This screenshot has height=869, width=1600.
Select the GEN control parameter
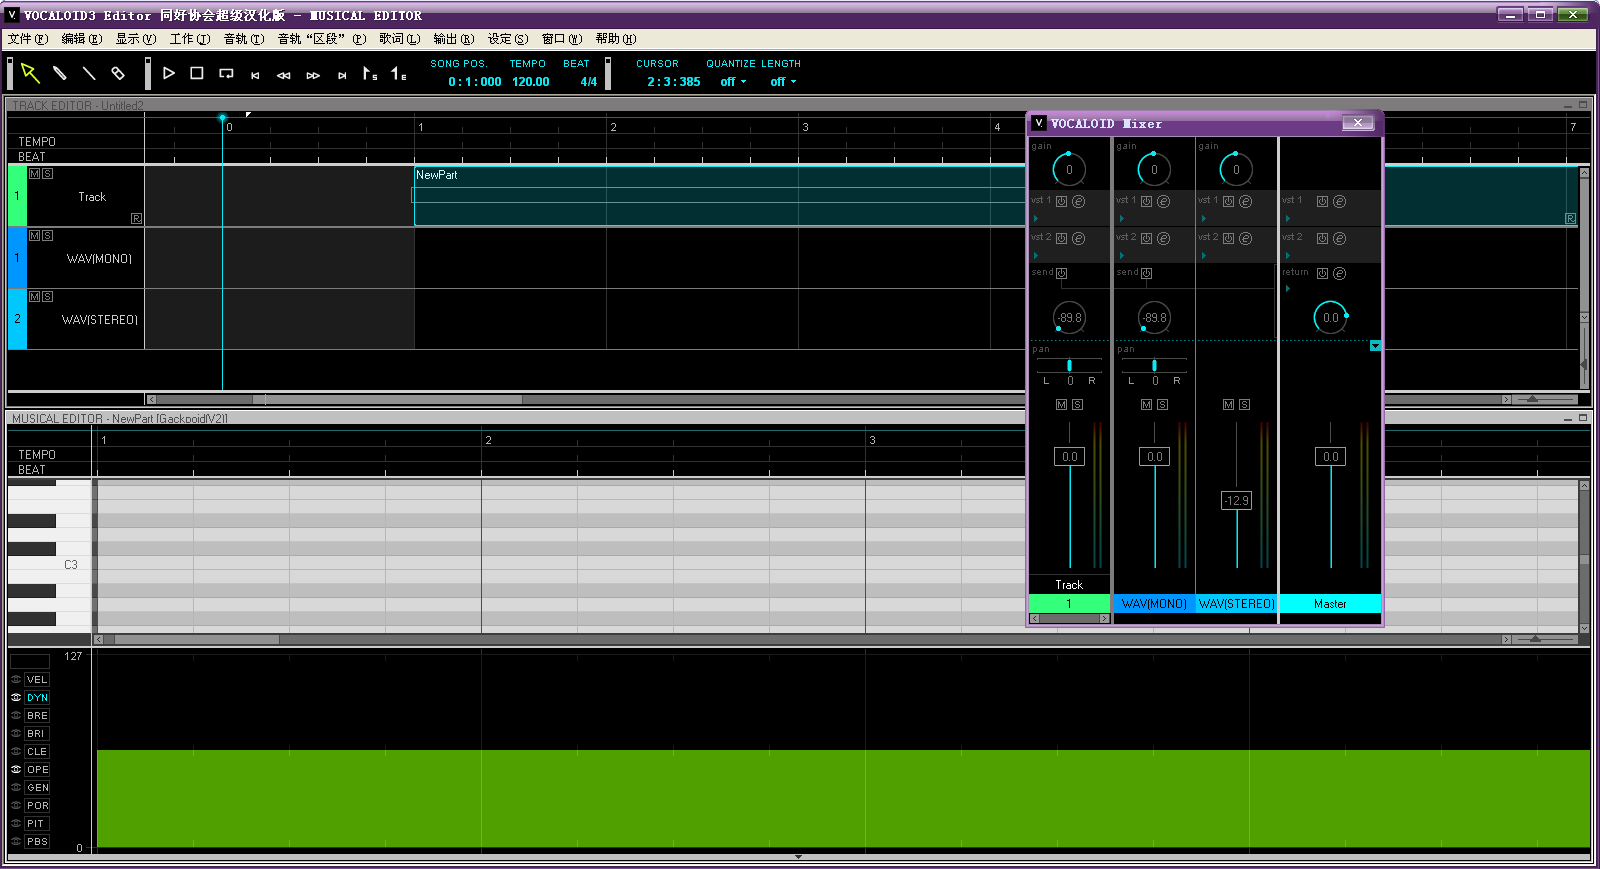click(x=37, y=788)
